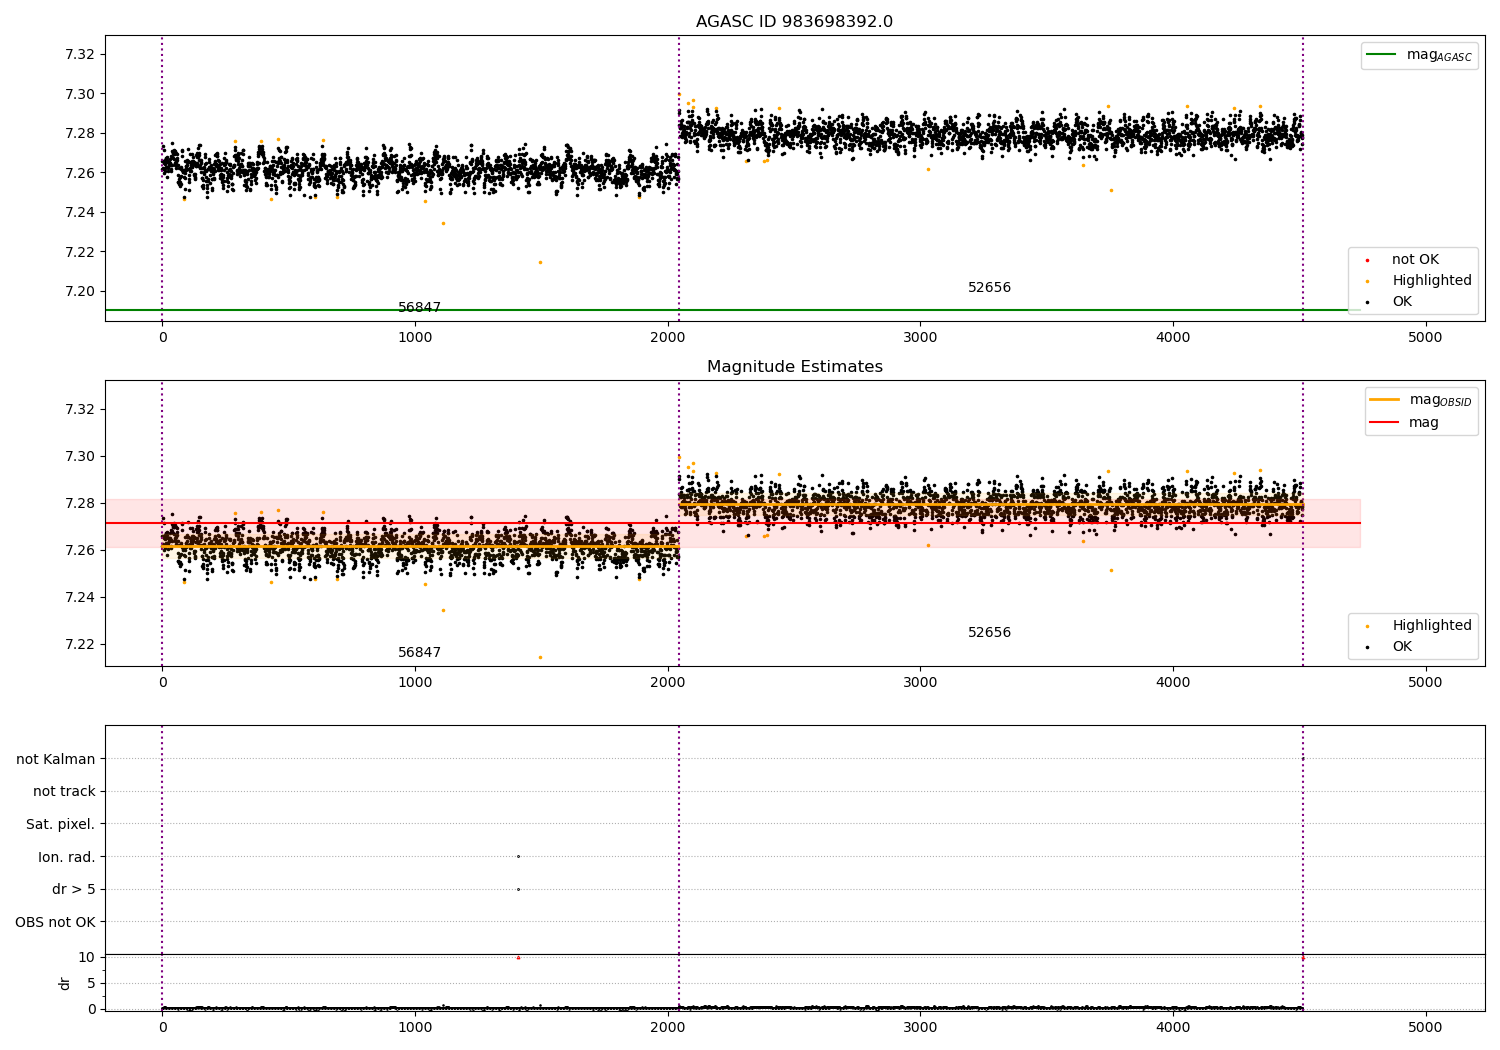Screen dimensions: 1500x1050
Task: Click the 'Sat. pixel.' axis label
Action: pyautogui.click(x=61, y=825)
